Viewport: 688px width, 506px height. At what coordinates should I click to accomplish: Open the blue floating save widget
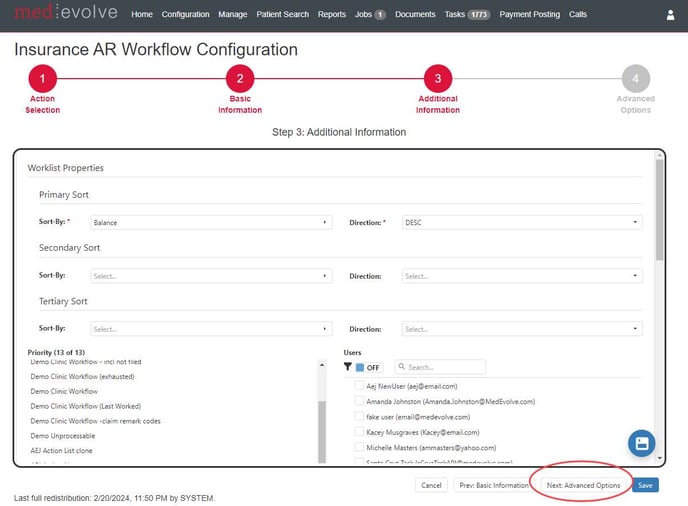tap(641, 443)
